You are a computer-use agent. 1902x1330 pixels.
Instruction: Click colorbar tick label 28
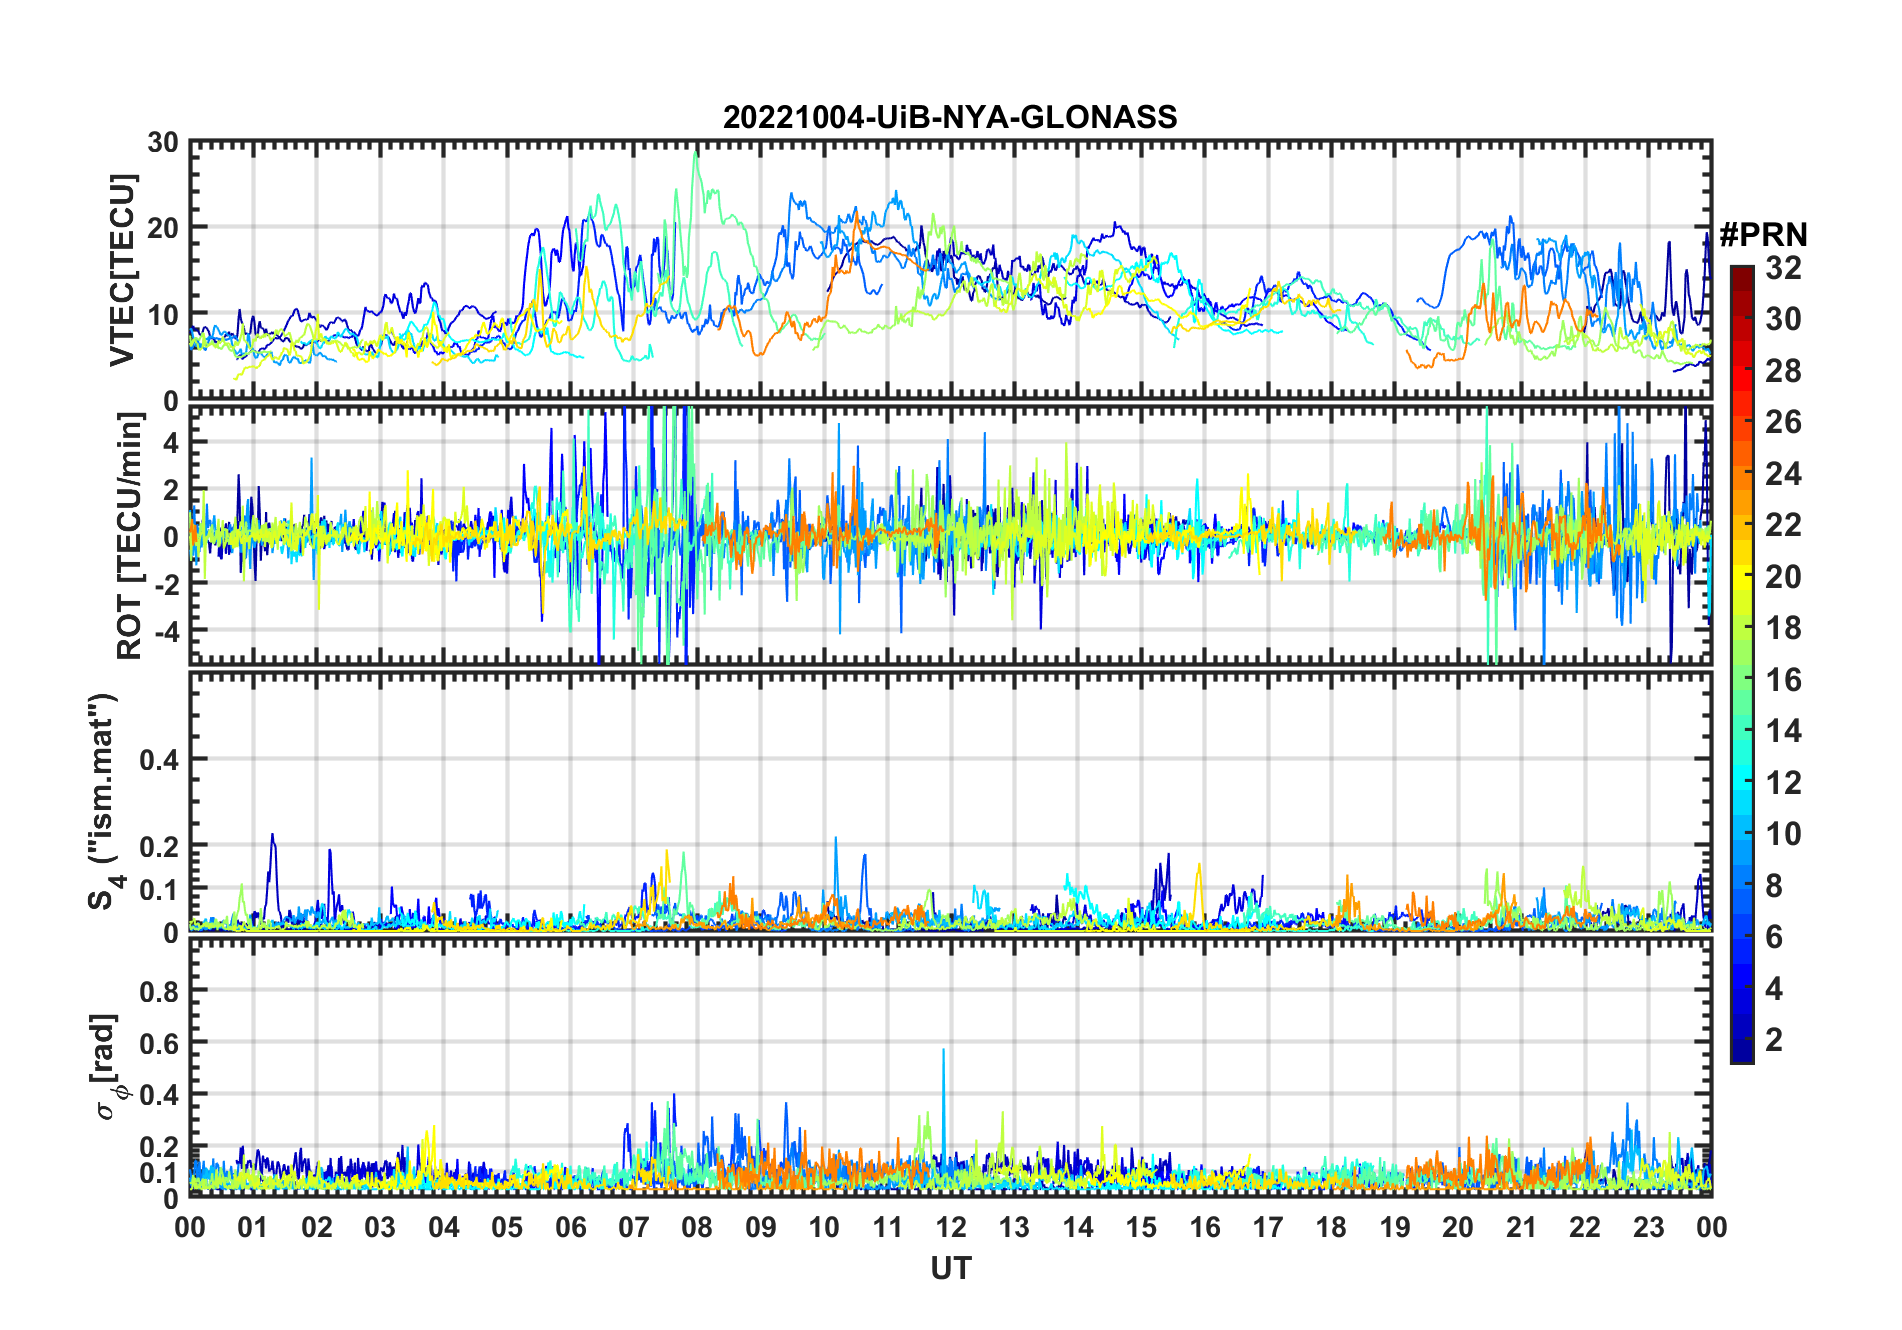coord(1783,371)
